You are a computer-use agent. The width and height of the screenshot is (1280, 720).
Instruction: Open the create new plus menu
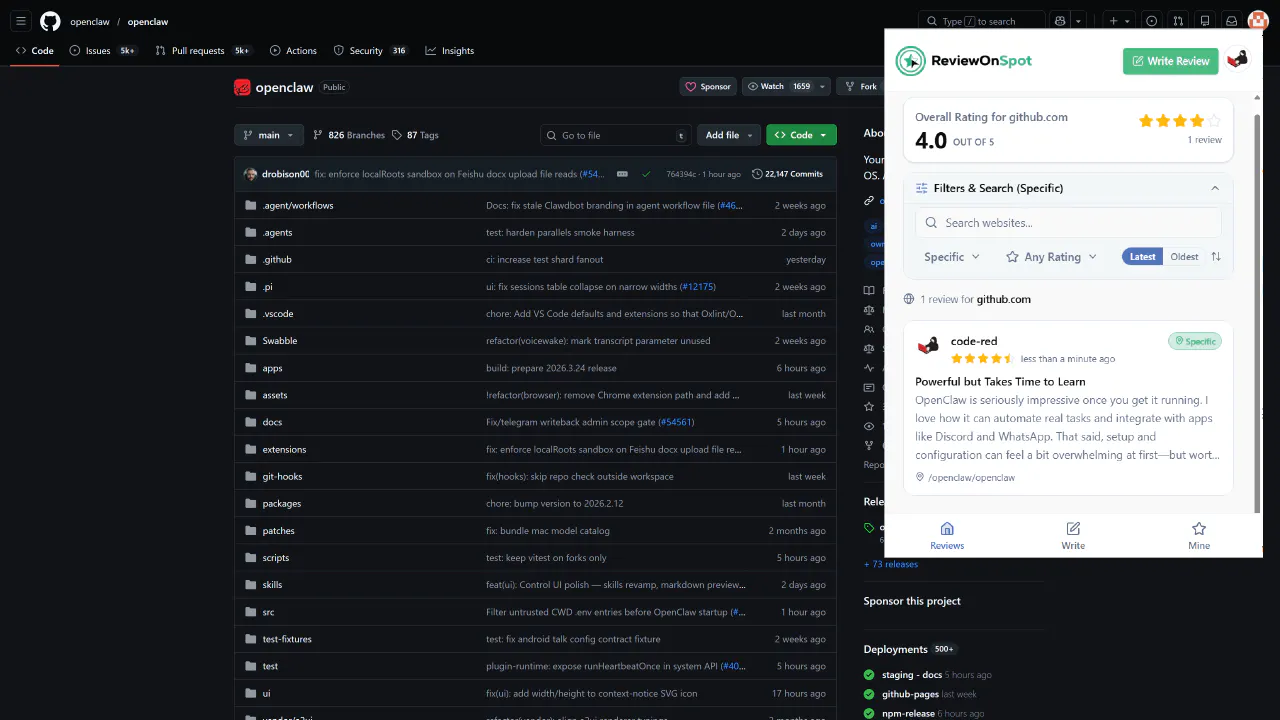1119,21
